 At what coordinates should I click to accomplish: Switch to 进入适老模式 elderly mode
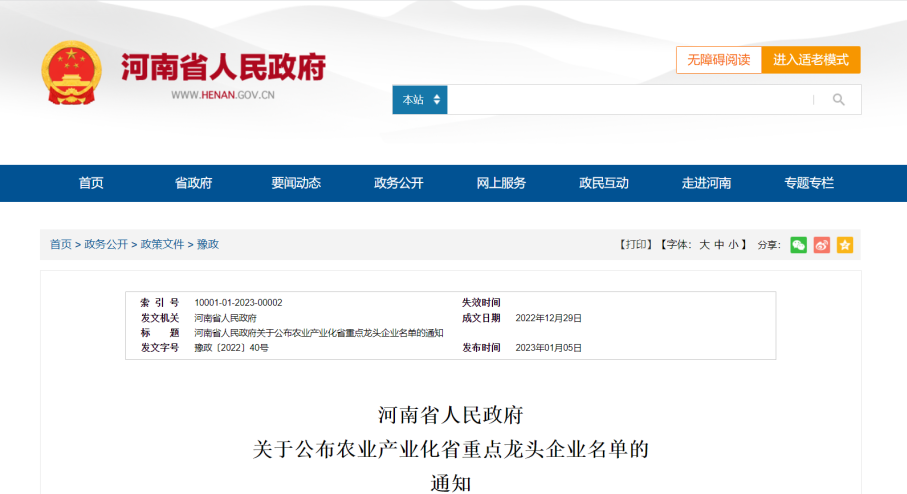810,60
